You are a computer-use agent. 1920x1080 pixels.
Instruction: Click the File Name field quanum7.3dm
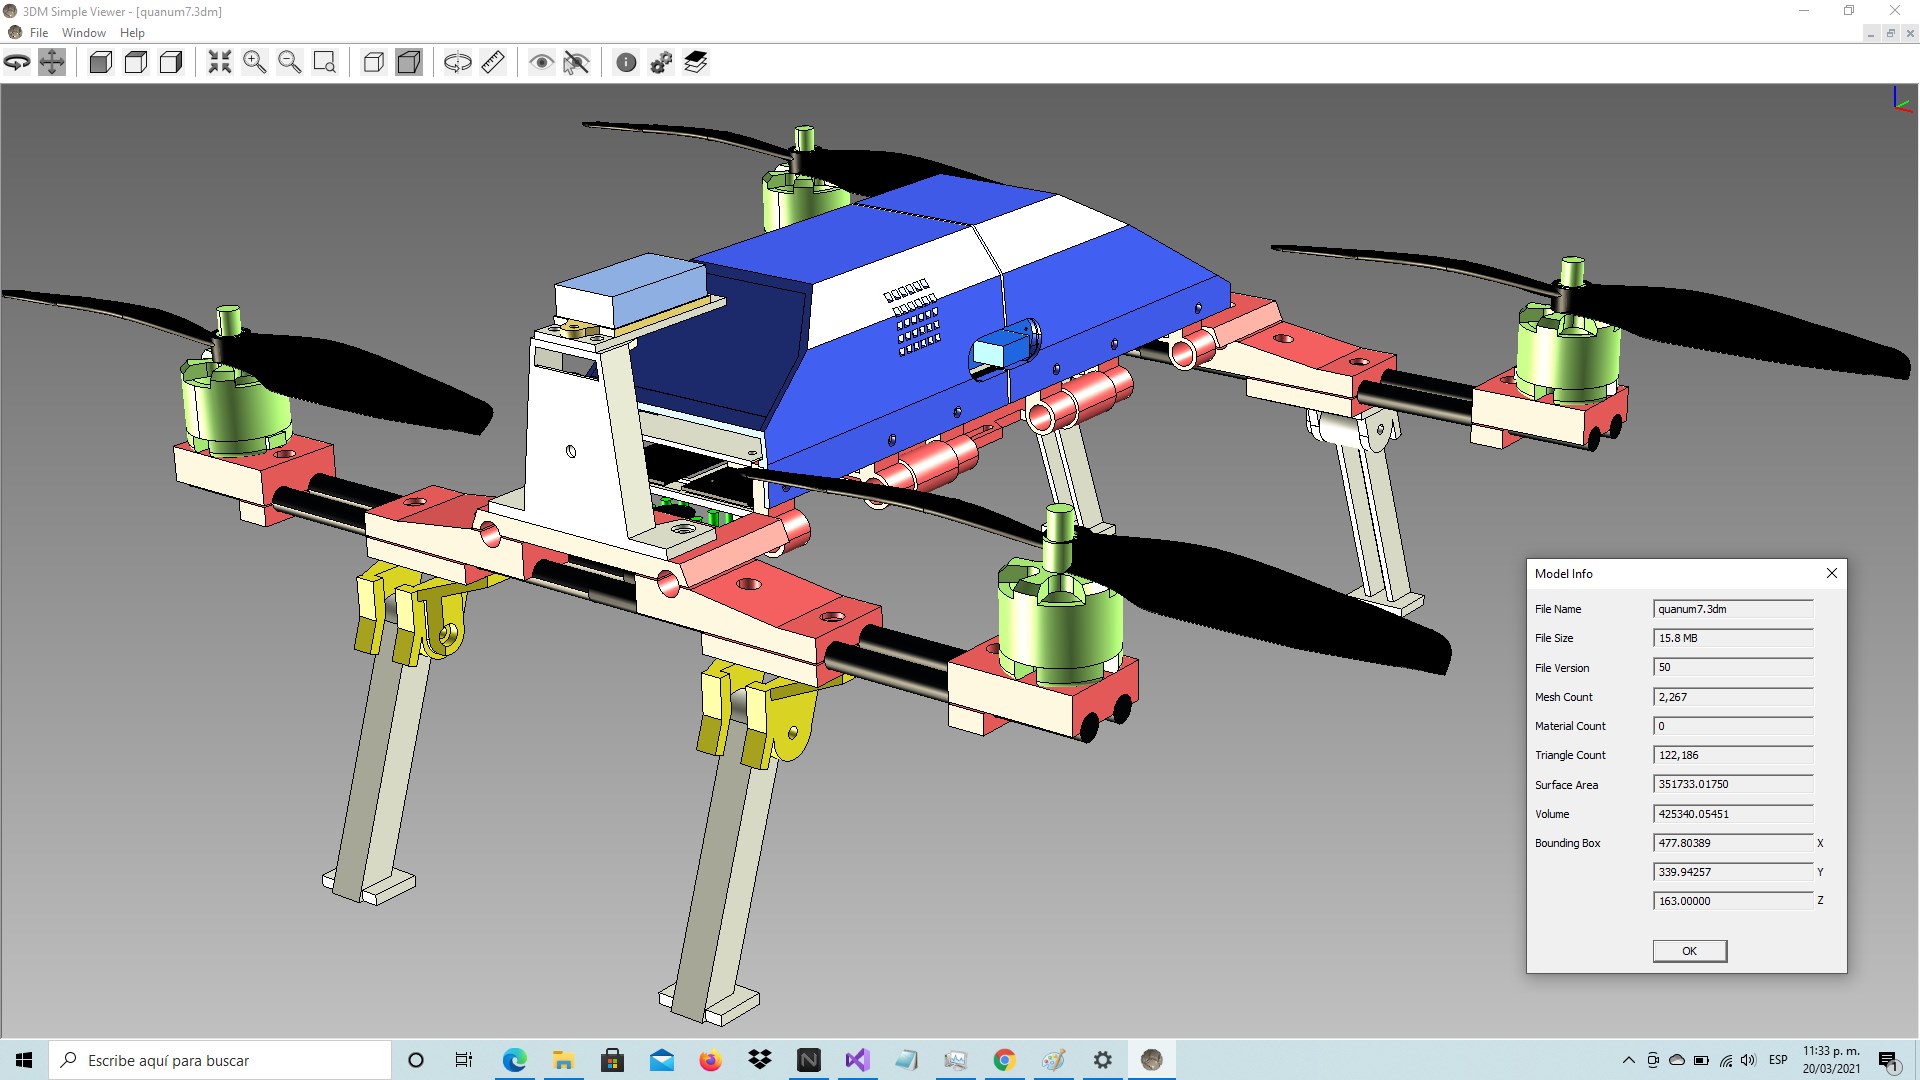click(1732, 609)
